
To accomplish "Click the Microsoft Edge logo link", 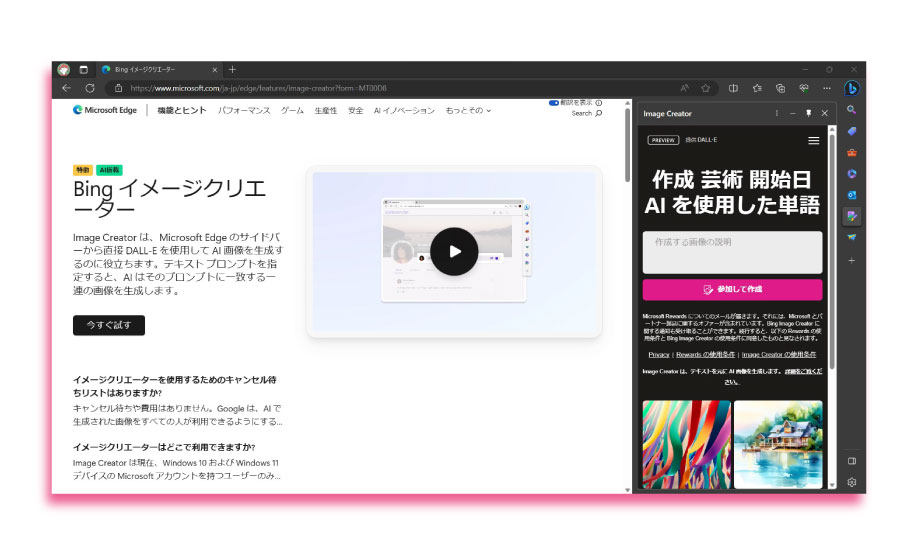I will coord(105,110).
